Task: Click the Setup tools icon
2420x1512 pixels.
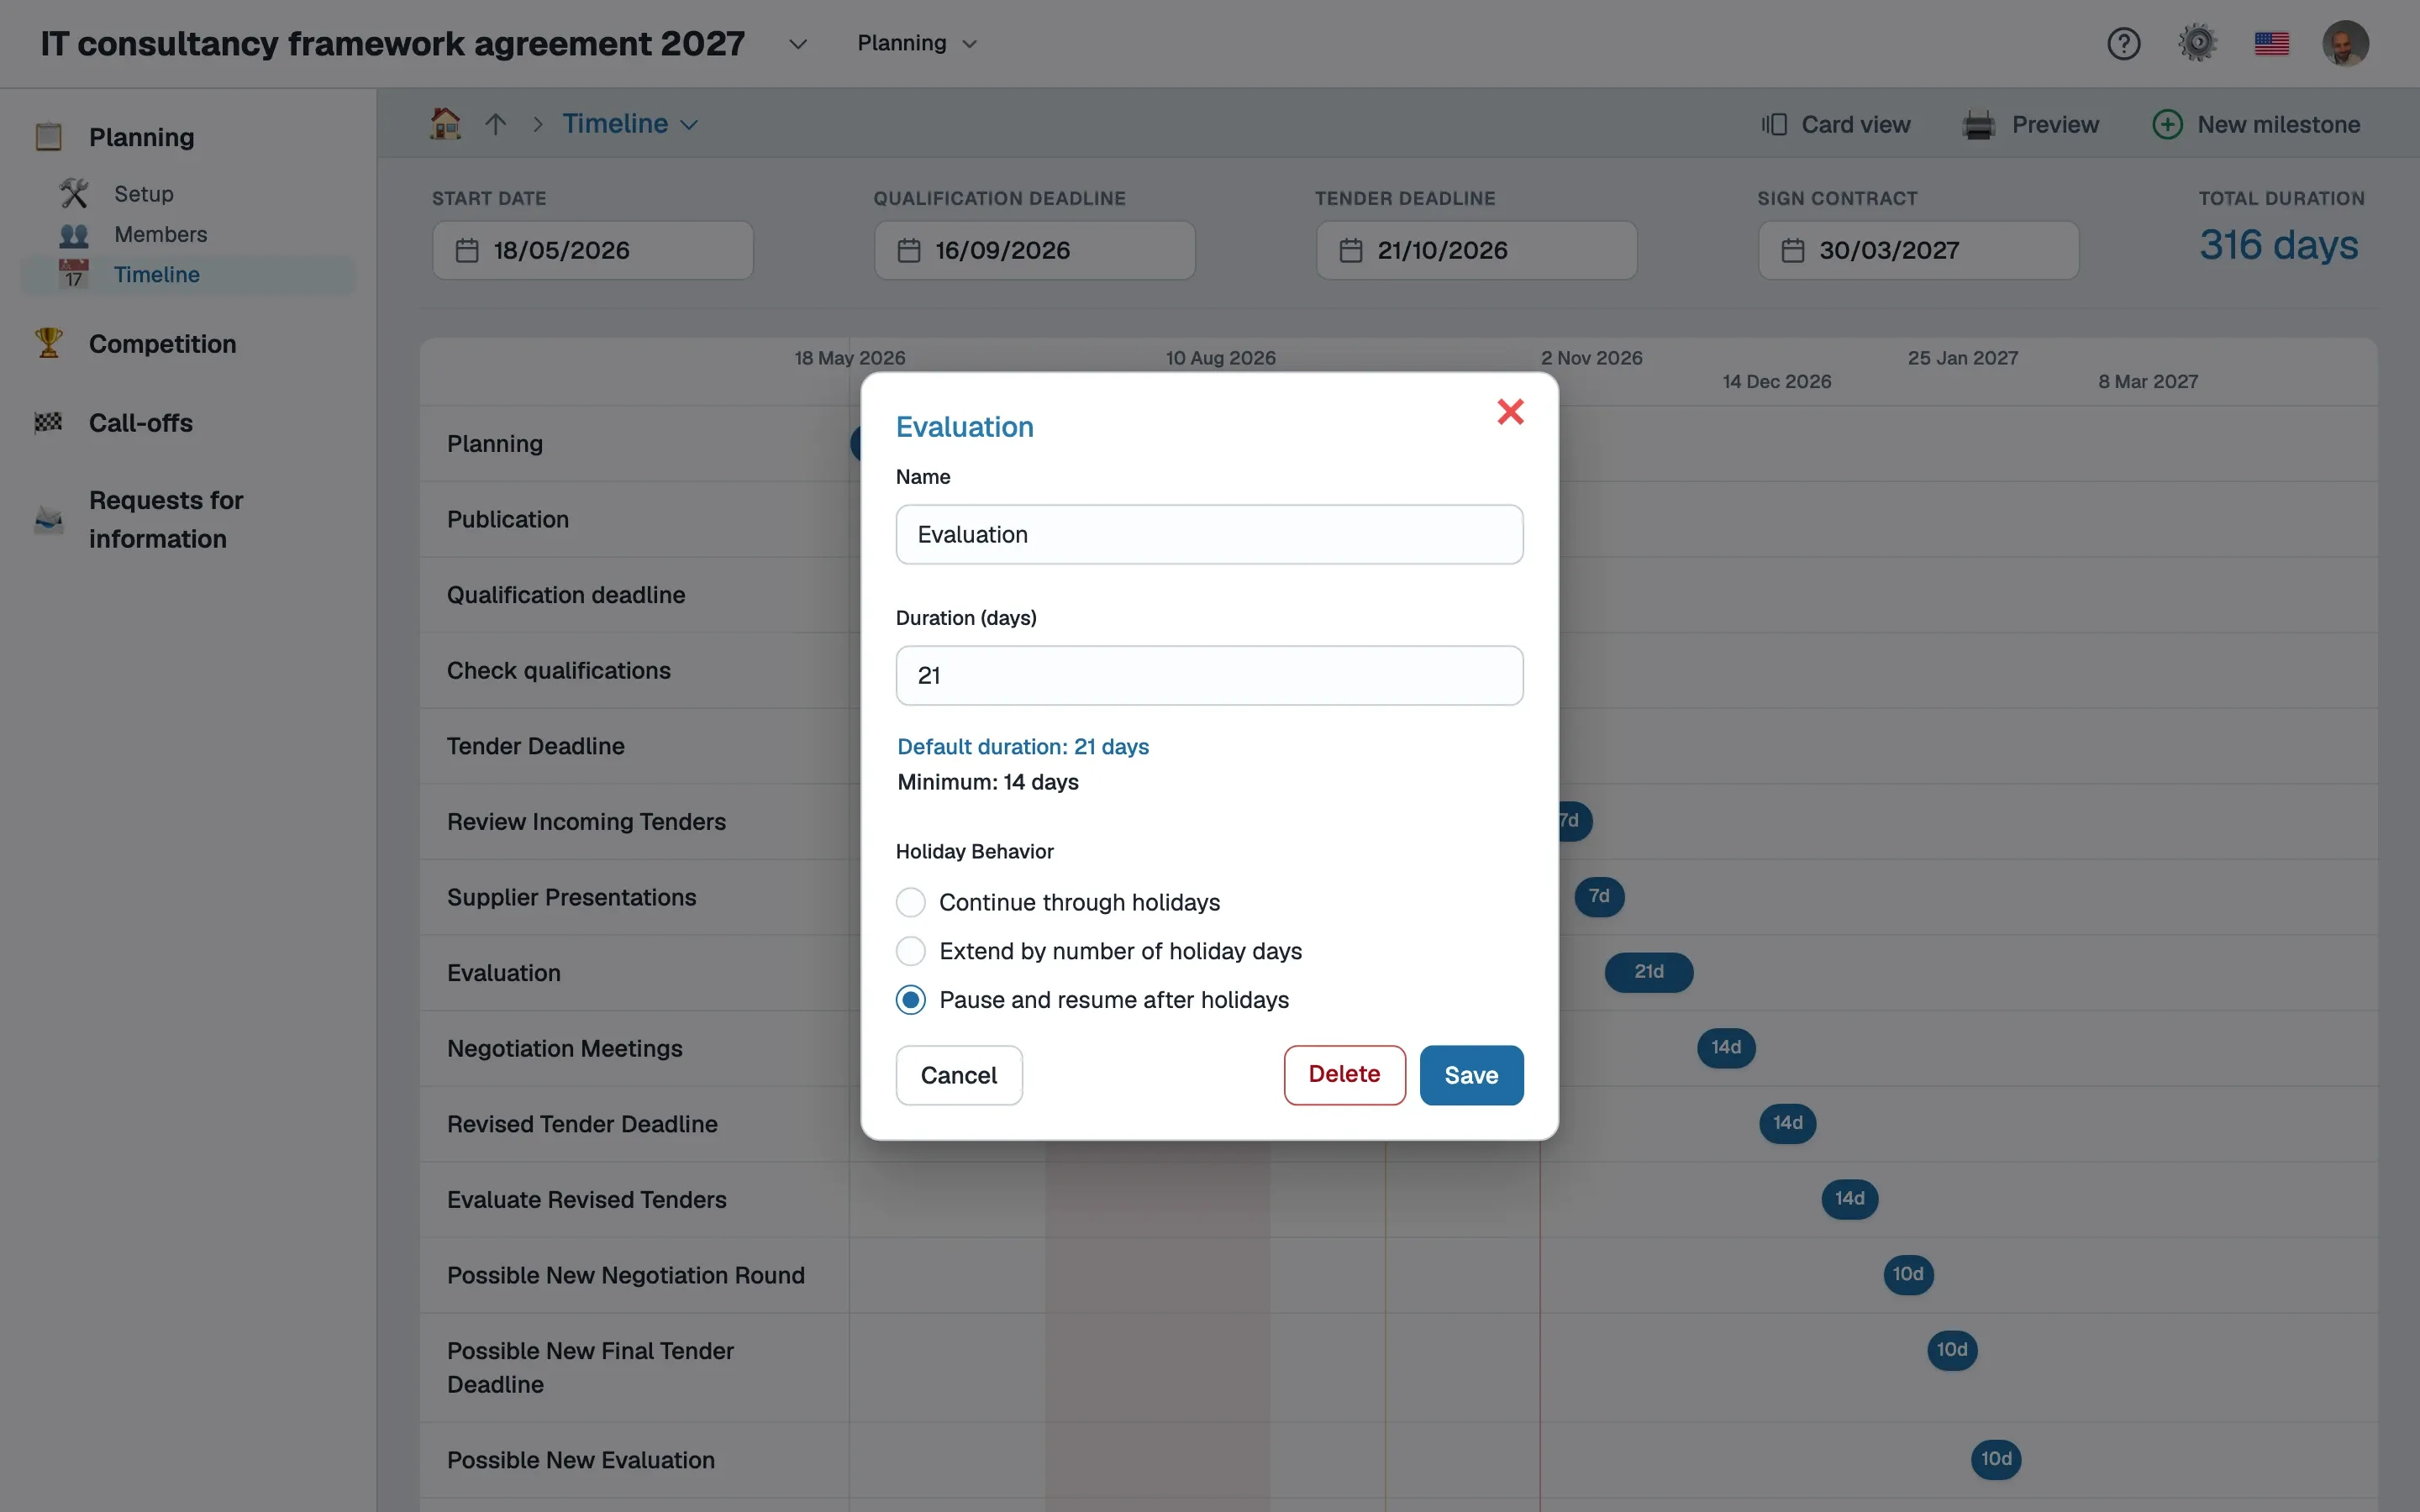Action: (x=73, y=193)
